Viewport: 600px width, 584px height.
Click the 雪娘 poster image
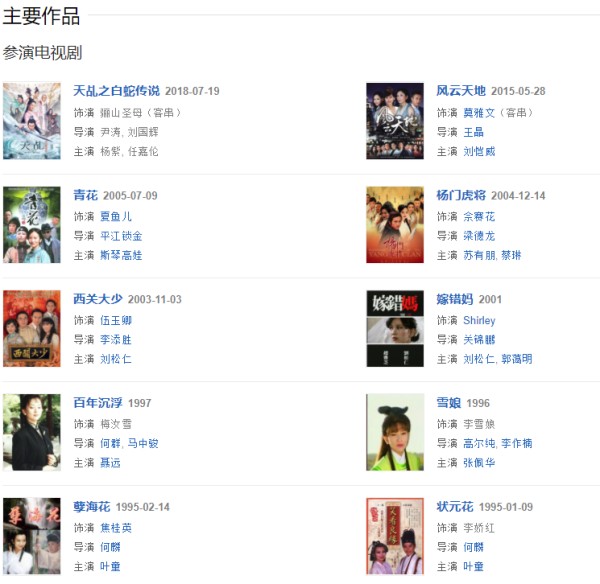[395, 432]
